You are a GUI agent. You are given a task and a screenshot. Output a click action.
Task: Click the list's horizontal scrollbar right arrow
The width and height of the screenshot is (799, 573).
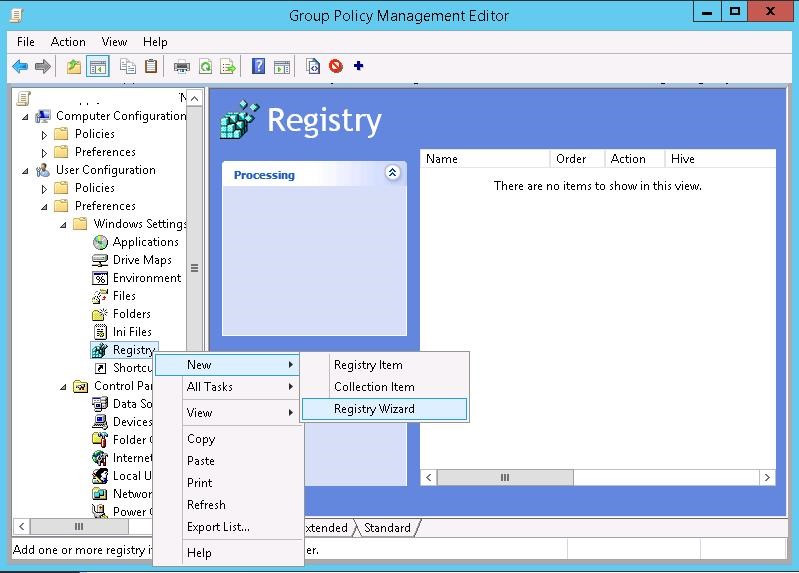click(x=767, y=478)
